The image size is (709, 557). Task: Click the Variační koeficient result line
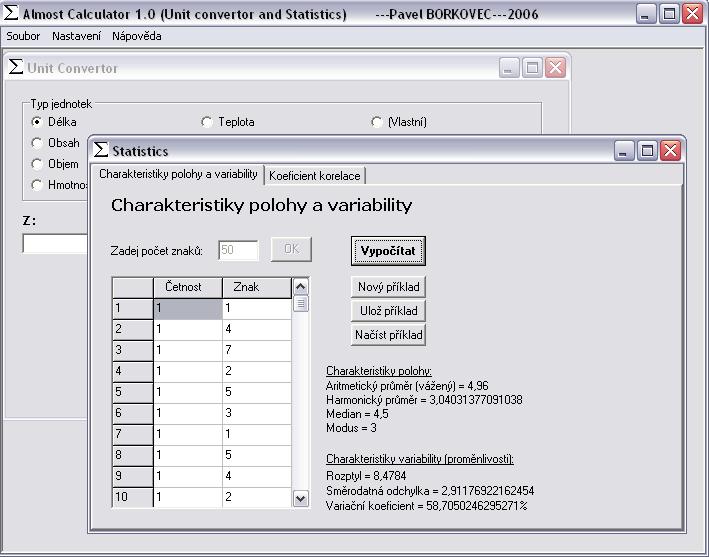click(x=427, y=505)
